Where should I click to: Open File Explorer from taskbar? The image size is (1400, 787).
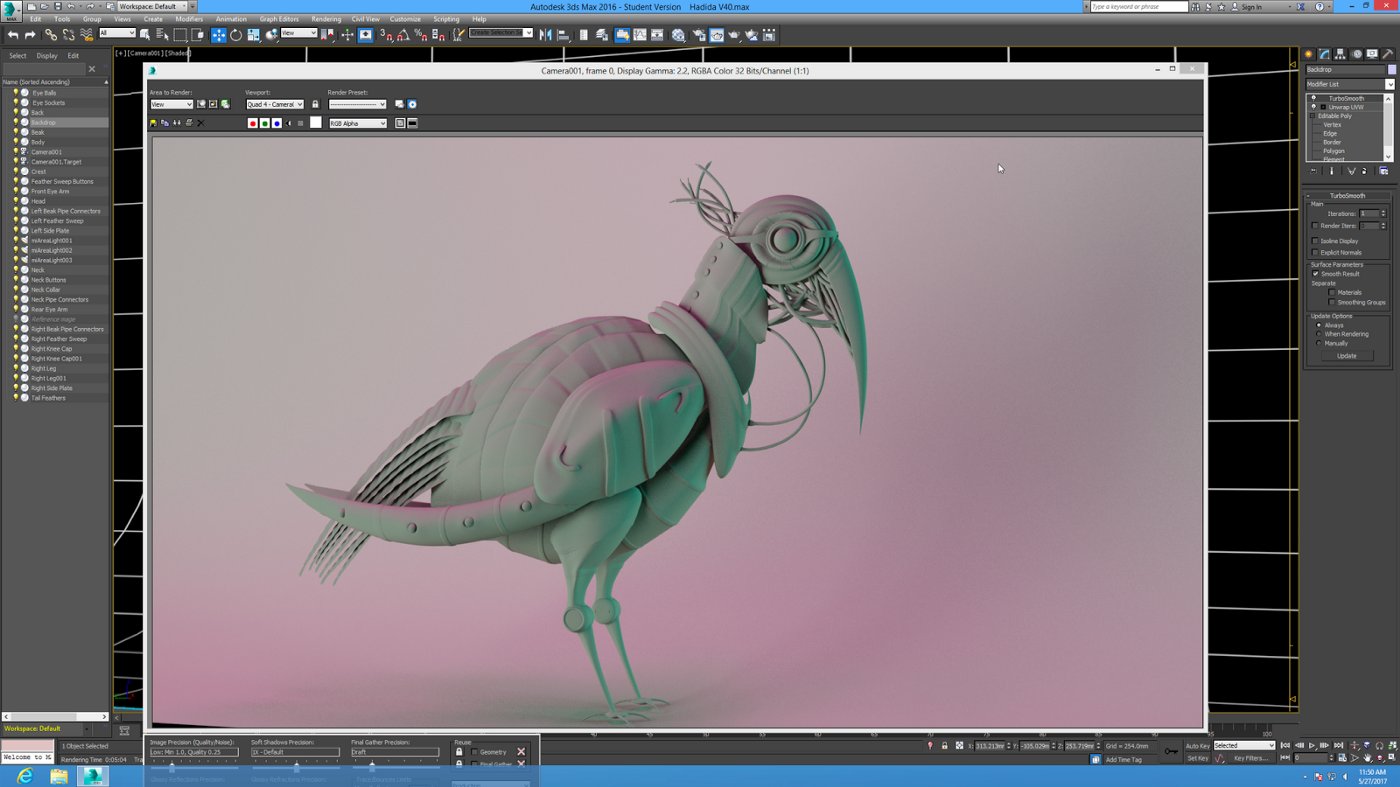pyautogui.click(x=59, y=776)
